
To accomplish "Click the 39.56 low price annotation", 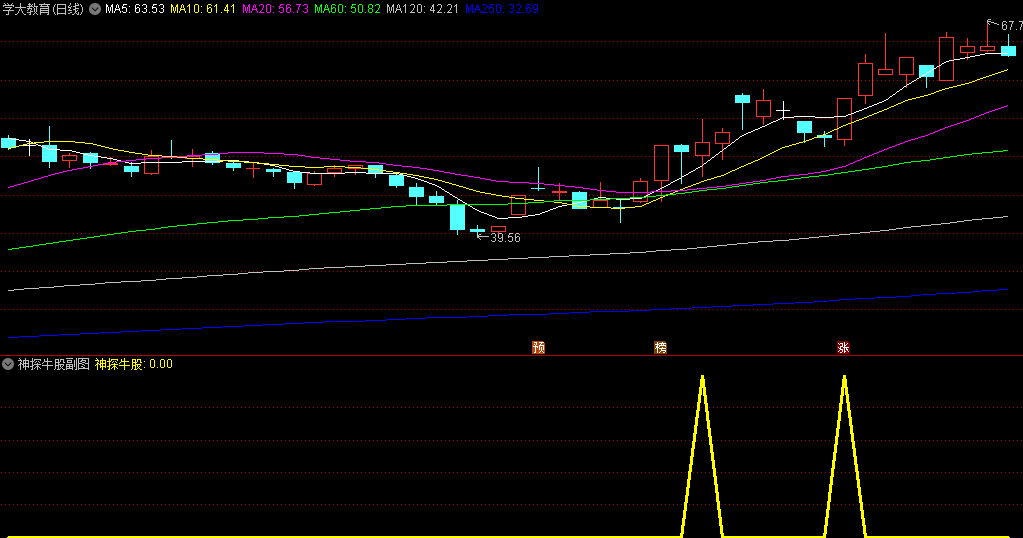I will tap(505, 238).
